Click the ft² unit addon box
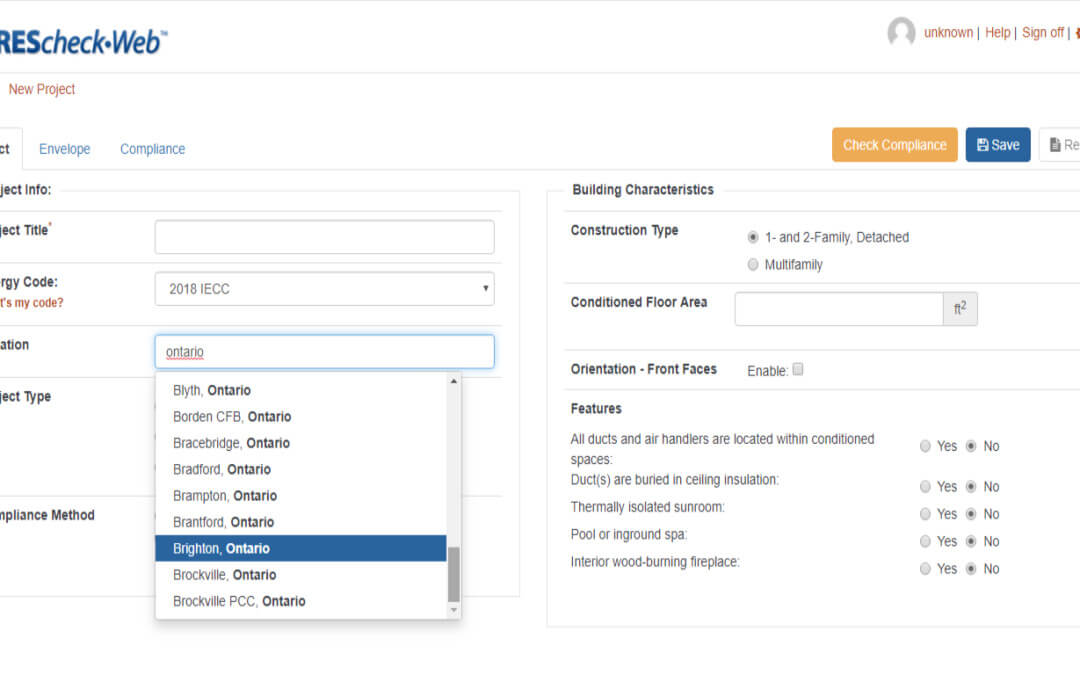This screenshot has width=1080, height=675. [960, 309]
